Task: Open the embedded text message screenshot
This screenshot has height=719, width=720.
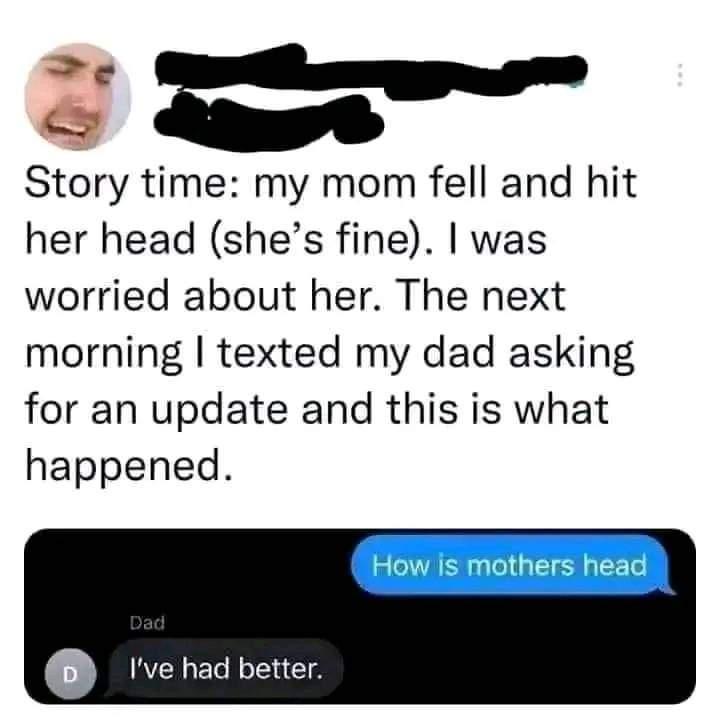Action: pyautogui.click(x=360, y=616)
